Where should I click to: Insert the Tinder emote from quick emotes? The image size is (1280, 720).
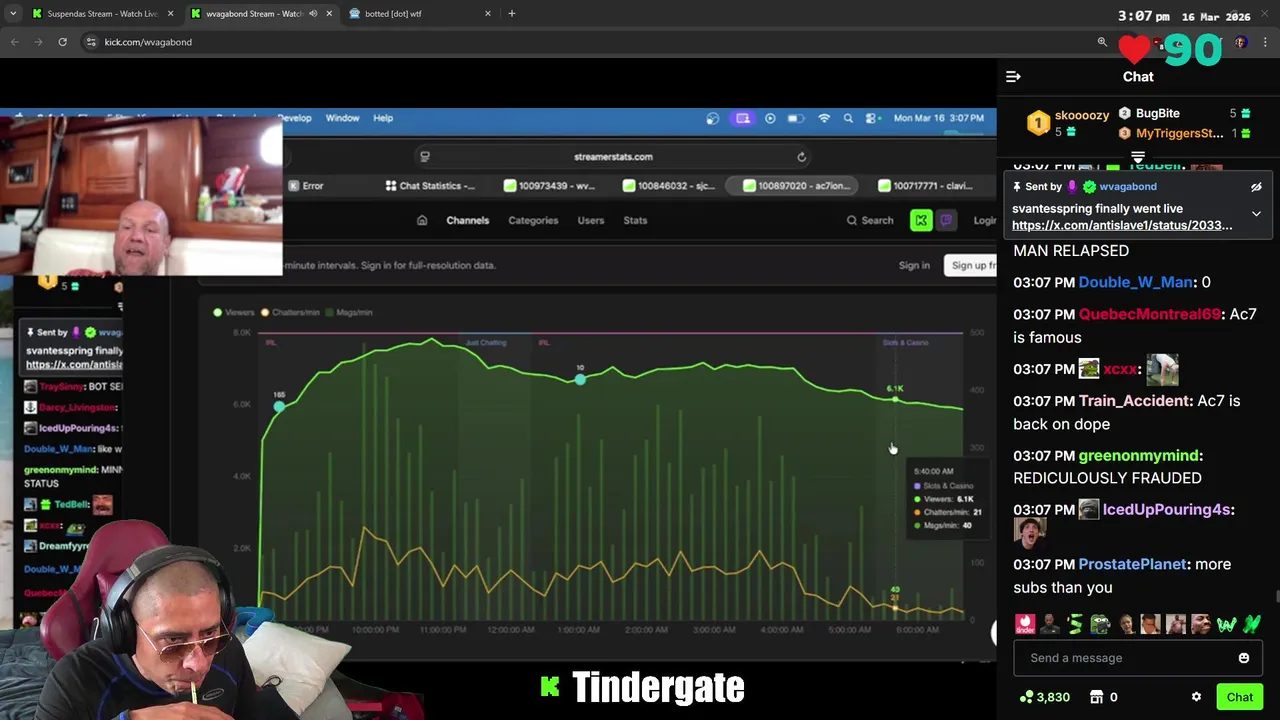tap(1025, 625)
